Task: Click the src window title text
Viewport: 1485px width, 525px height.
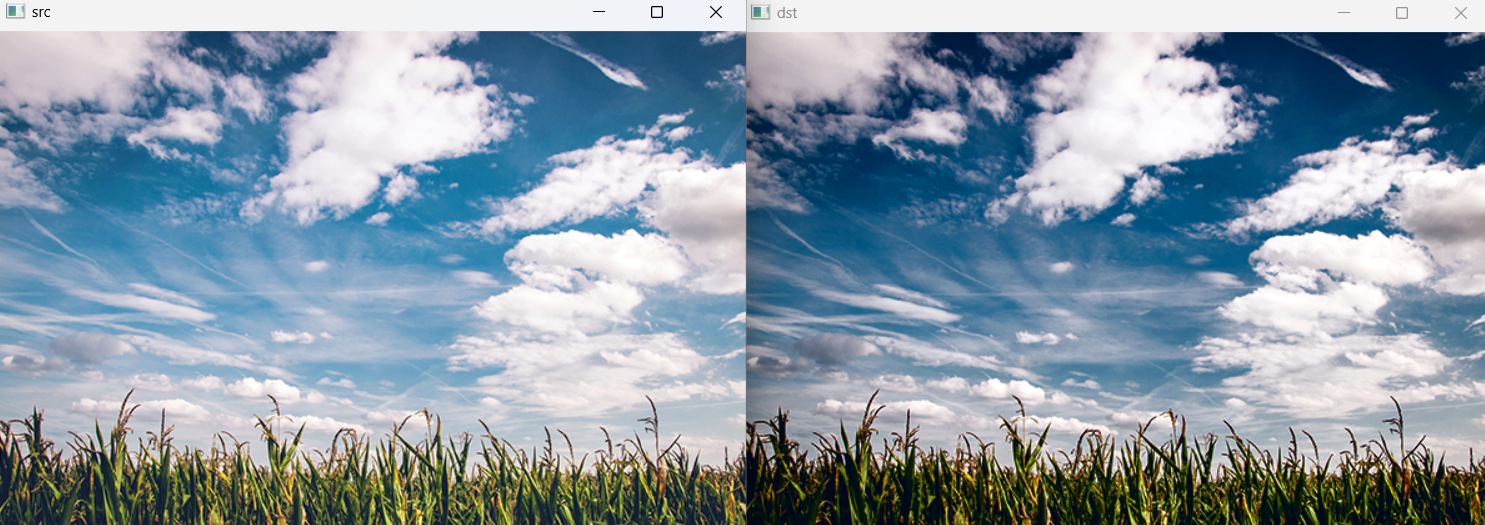Action: (41, 12)
